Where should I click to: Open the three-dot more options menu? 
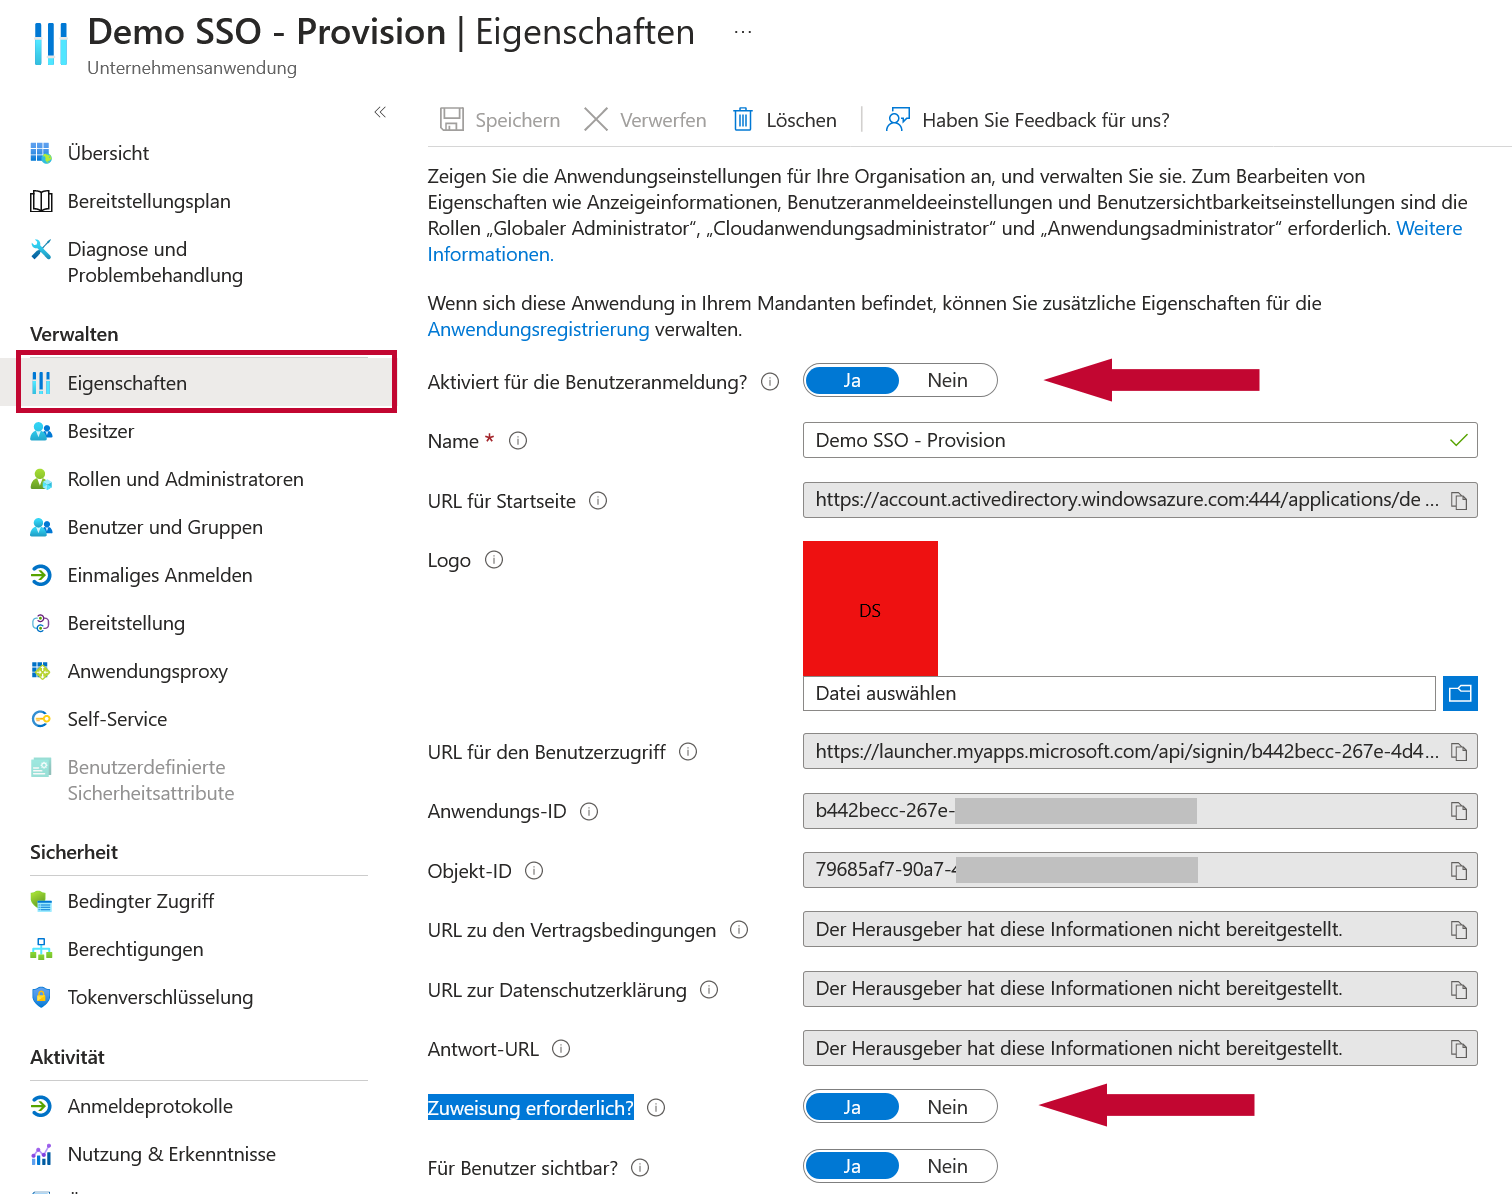742,32
